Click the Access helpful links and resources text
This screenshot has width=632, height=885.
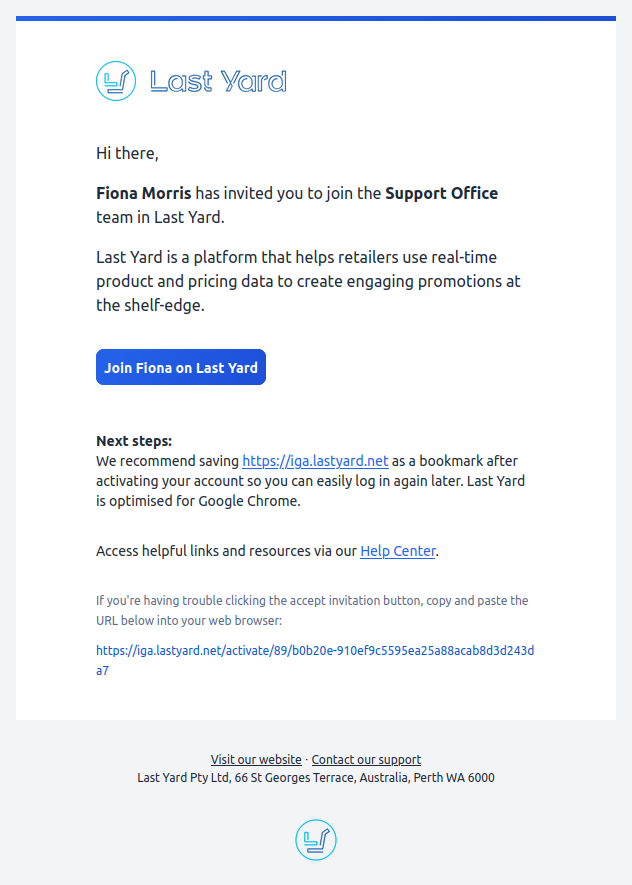coord(226,551)
